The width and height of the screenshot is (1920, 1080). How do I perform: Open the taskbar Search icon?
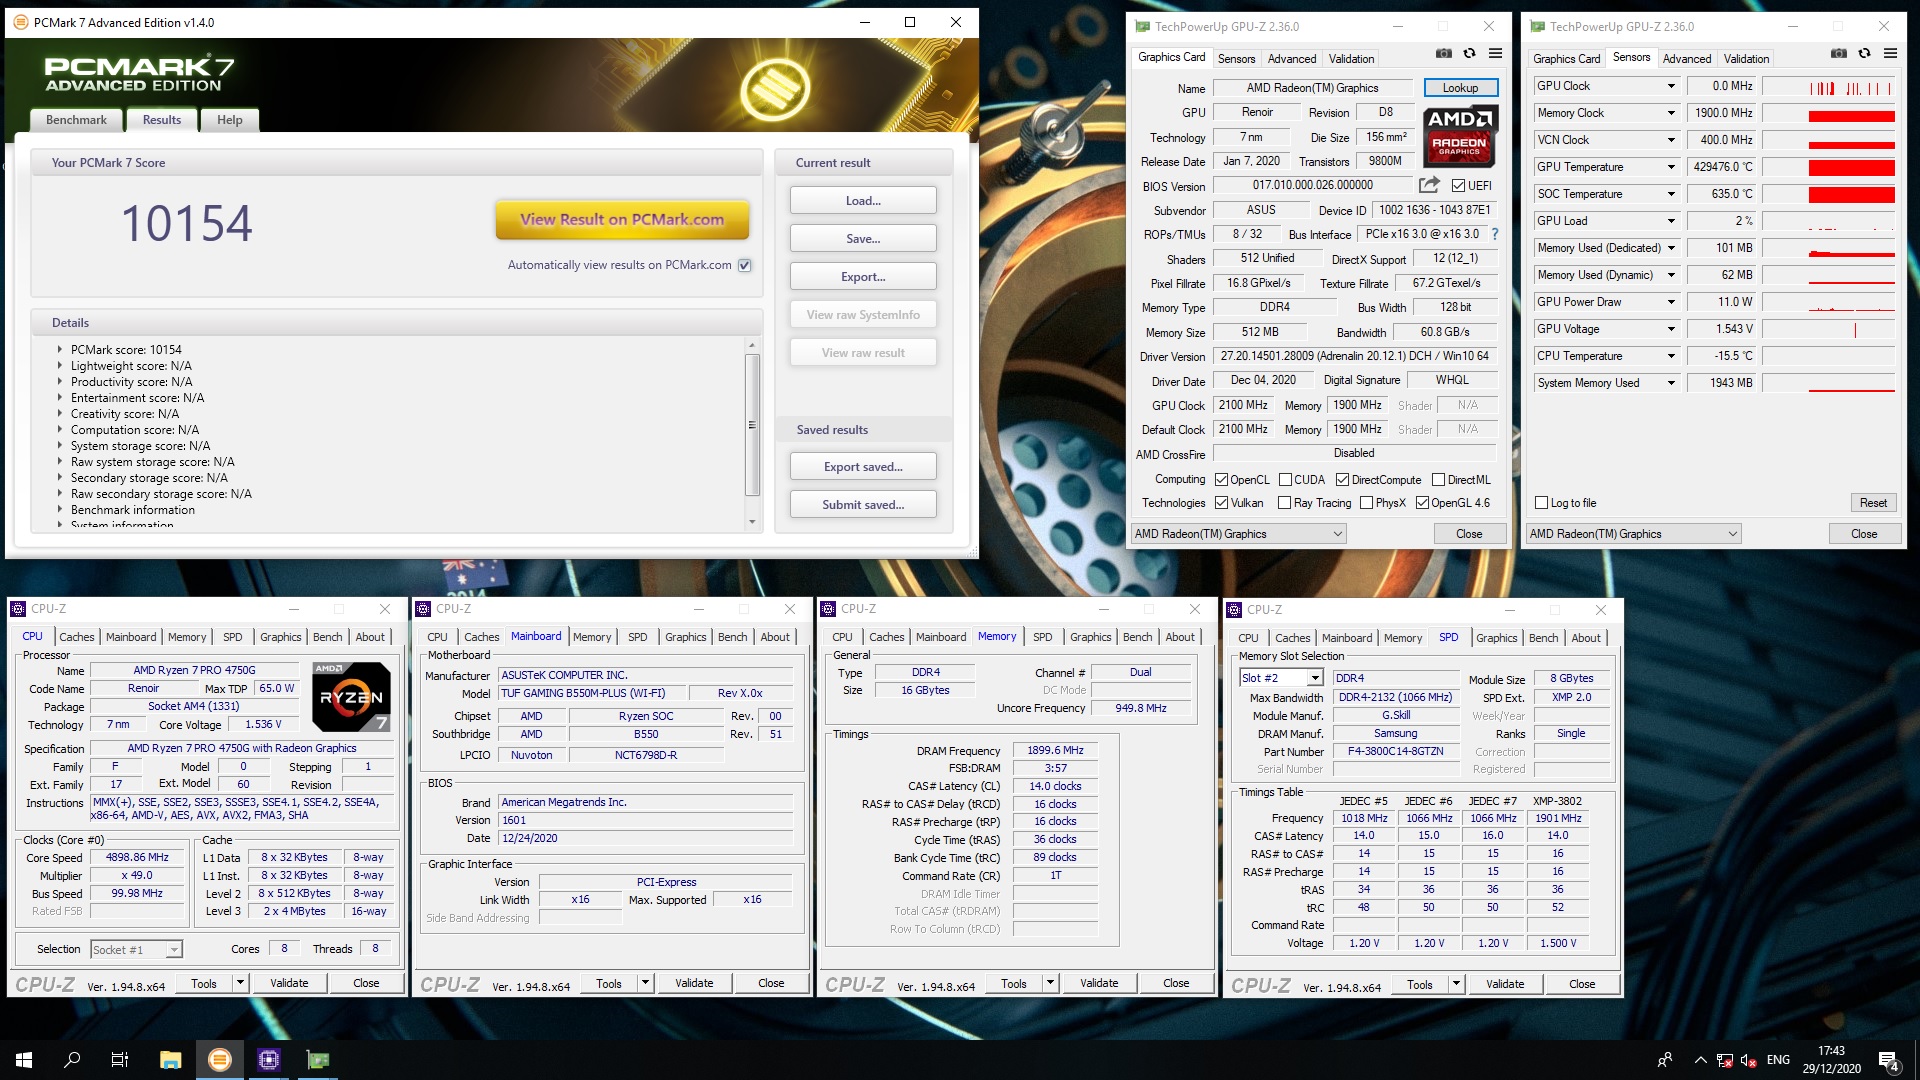point(72,1060)
